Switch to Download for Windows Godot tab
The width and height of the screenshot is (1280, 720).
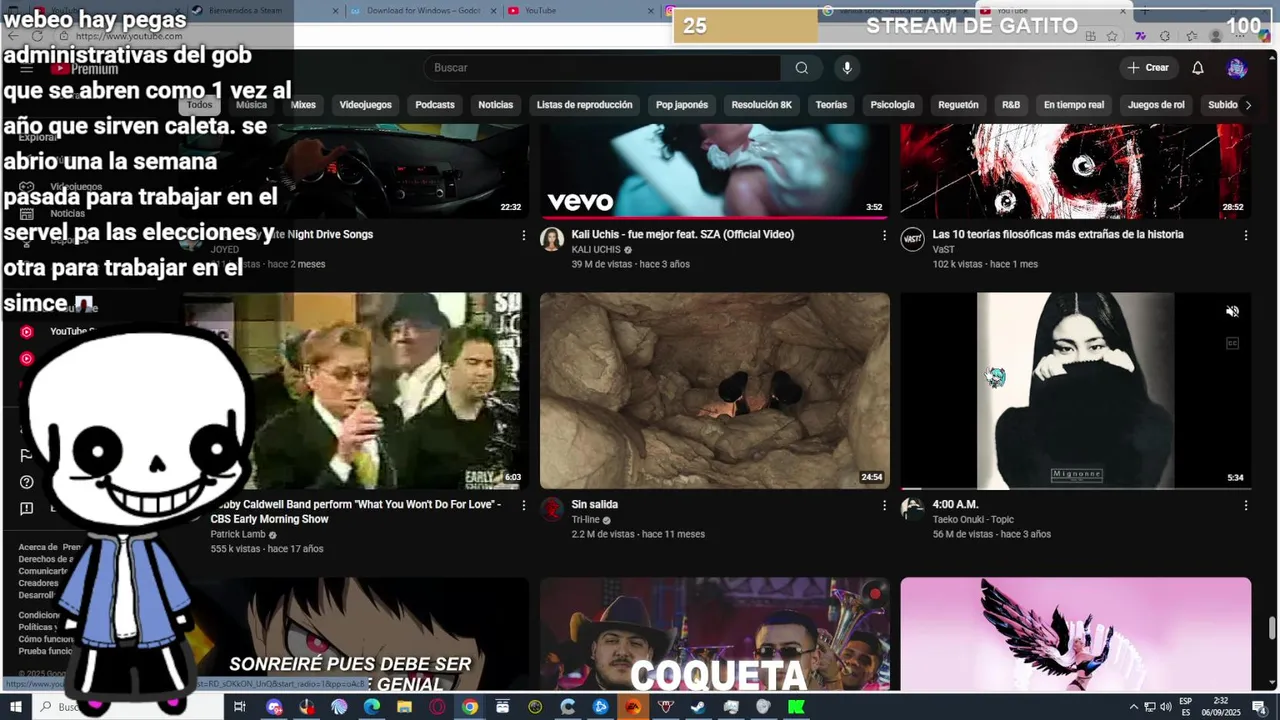423,10
